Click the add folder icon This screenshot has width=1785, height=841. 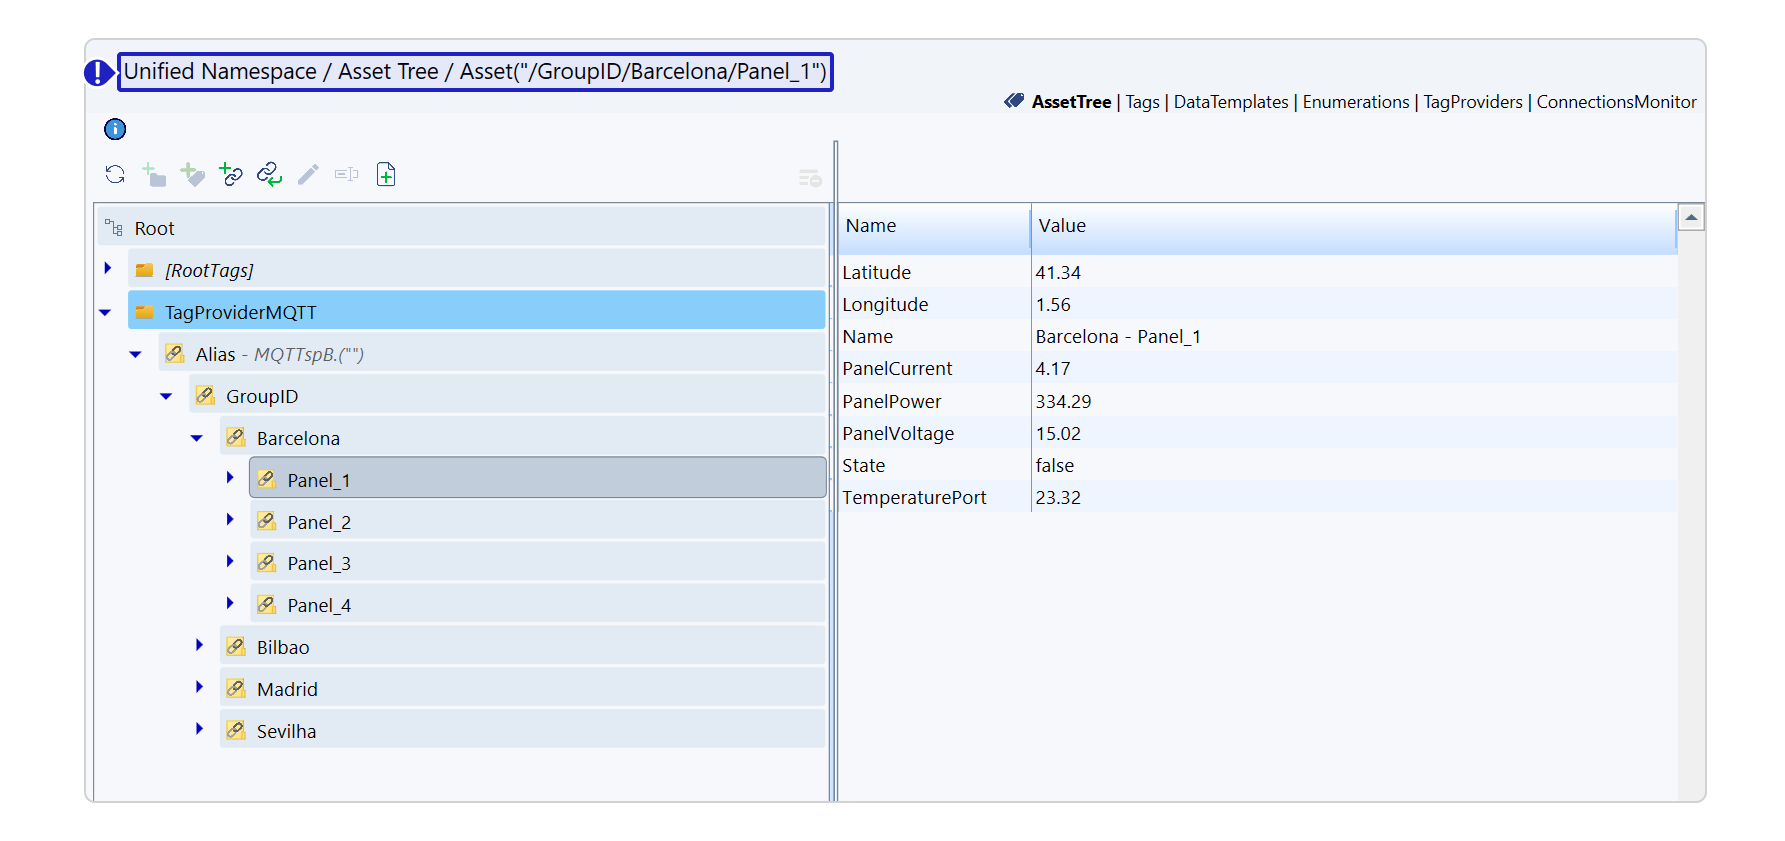click(x=154, y=175)
